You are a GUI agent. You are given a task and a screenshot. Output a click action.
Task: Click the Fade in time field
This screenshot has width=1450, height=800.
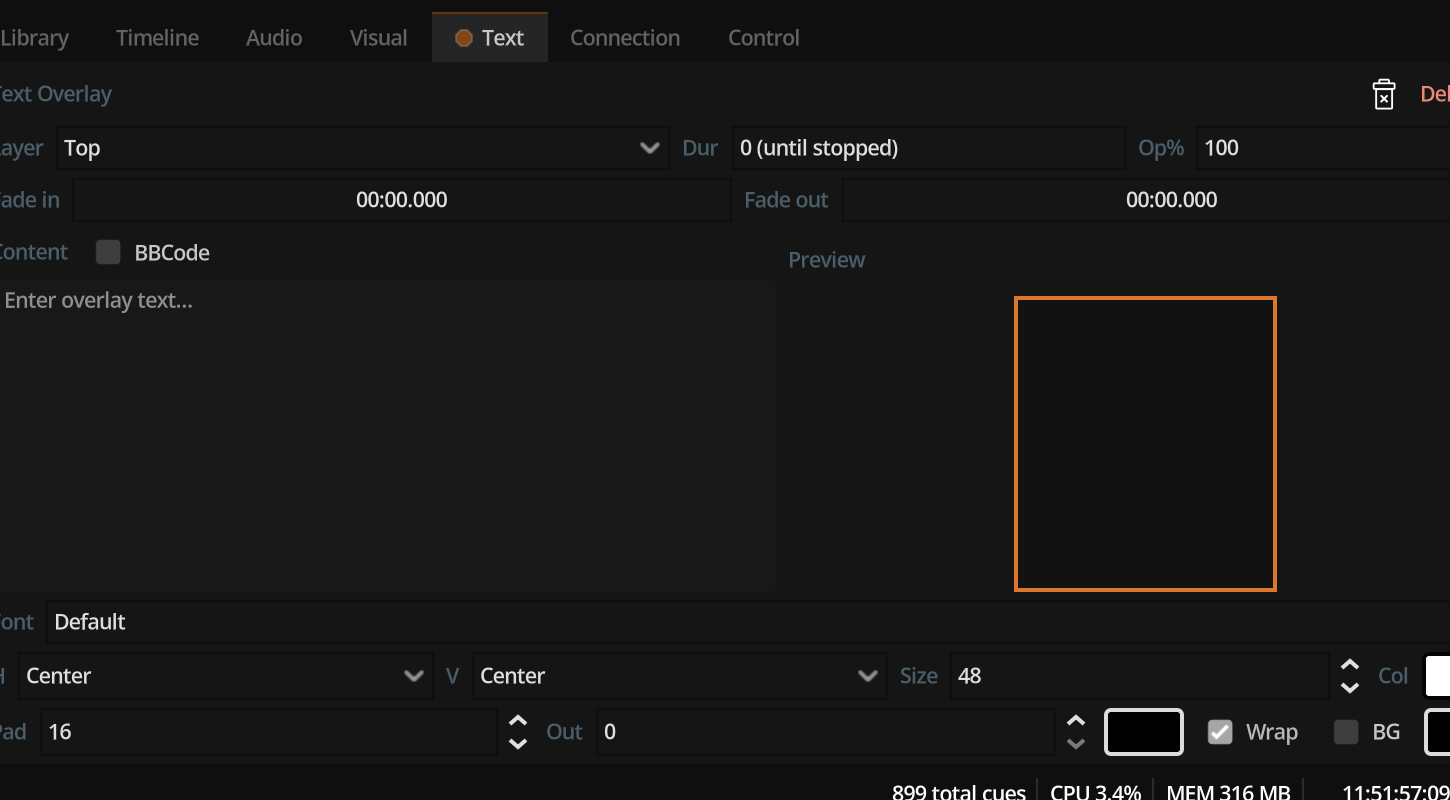[402, 200]
